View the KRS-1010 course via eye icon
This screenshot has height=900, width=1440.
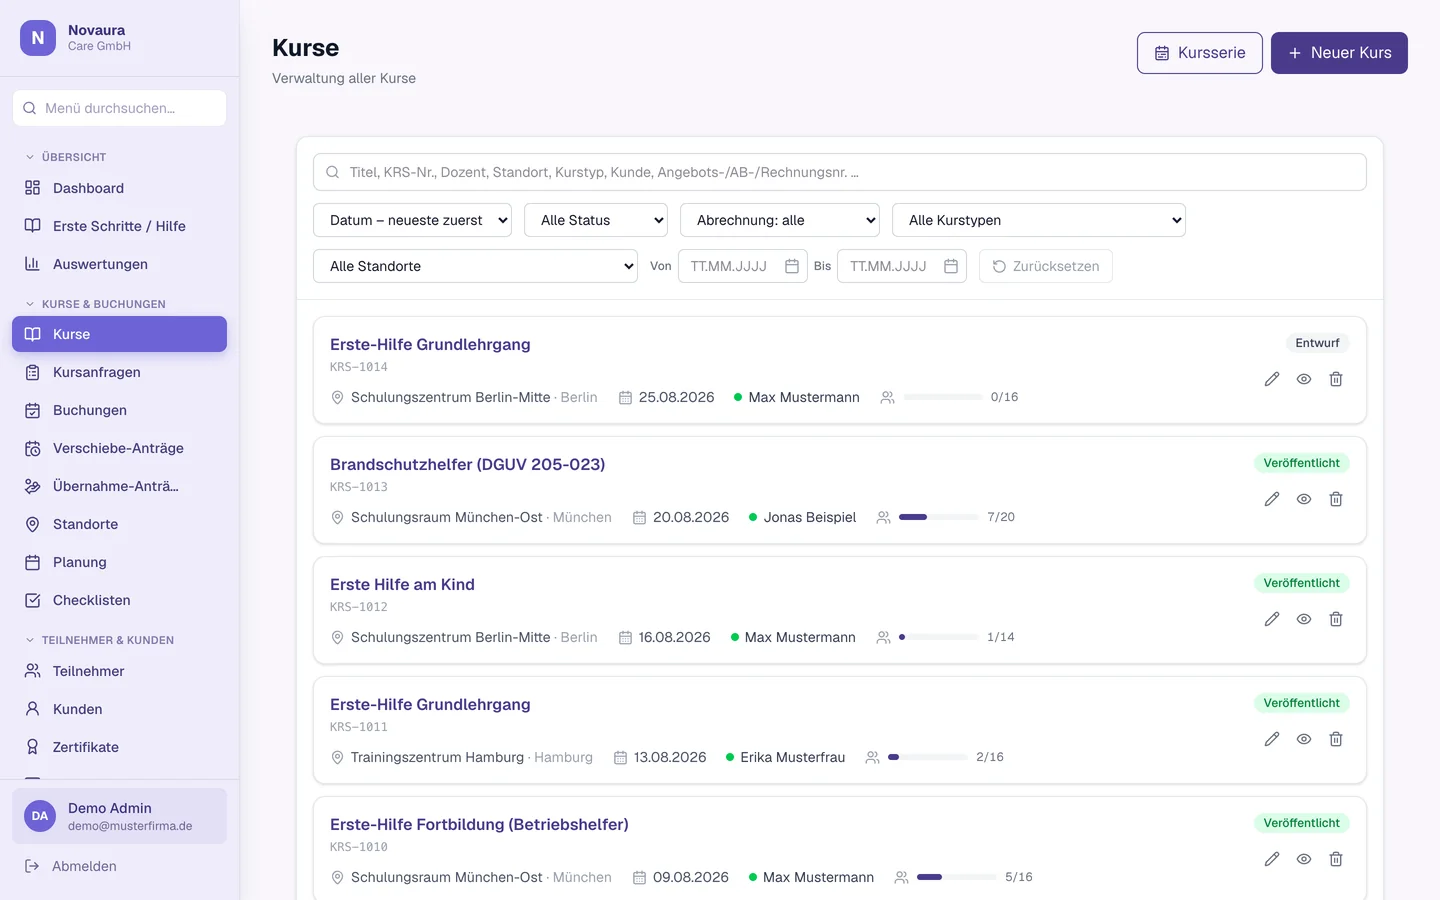(x=1304, y=859)
